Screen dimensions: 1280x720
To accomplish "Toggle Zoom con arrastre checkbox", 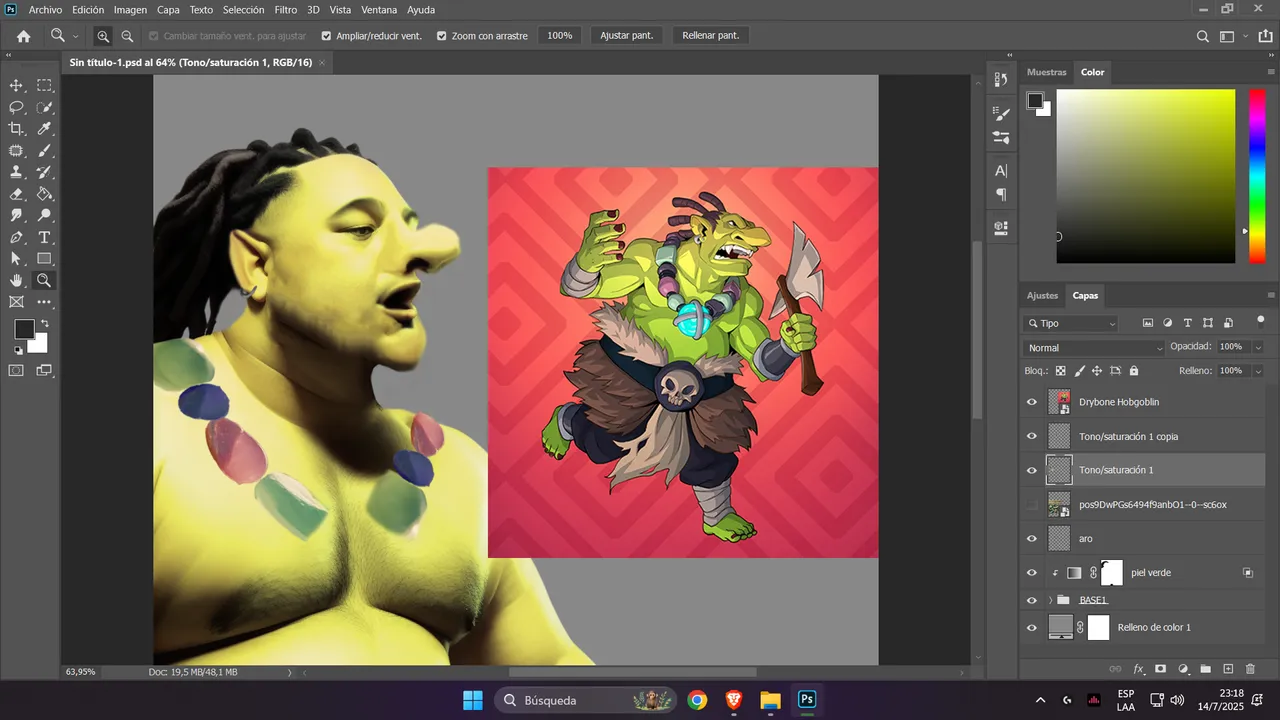I will [x=442, y=36].
